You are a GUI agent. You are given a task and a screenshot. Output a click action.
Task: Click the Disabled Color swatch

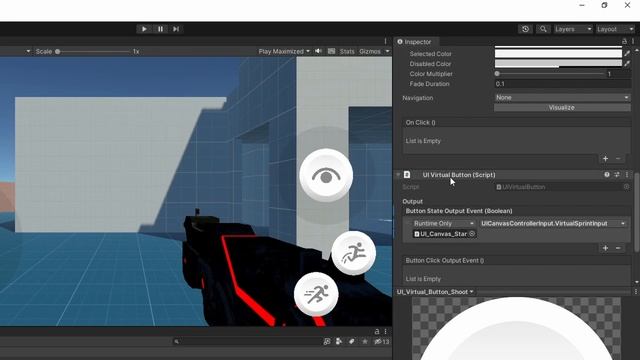558,64
